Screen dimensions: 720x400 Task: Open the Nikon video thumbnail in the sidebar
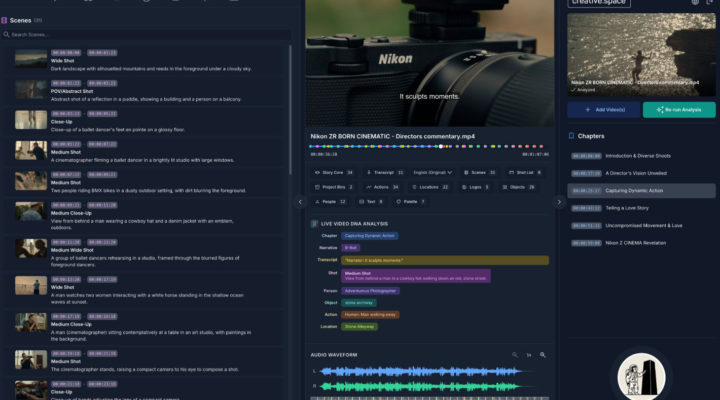pos(641,55)
